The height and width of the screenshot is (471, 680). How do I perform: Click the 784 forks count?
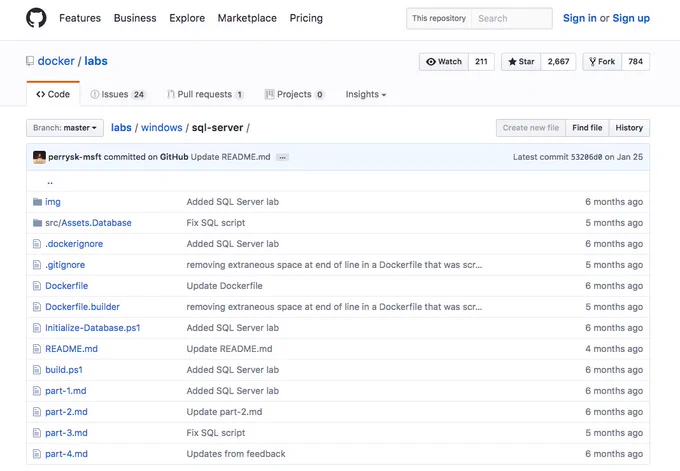pyautogui.click(x=635, y=62)
